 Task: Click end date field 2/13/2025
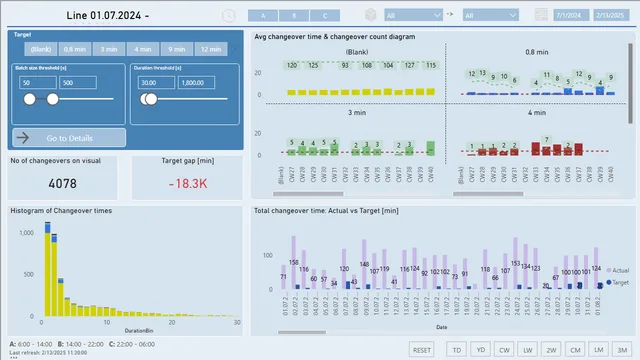611,16
